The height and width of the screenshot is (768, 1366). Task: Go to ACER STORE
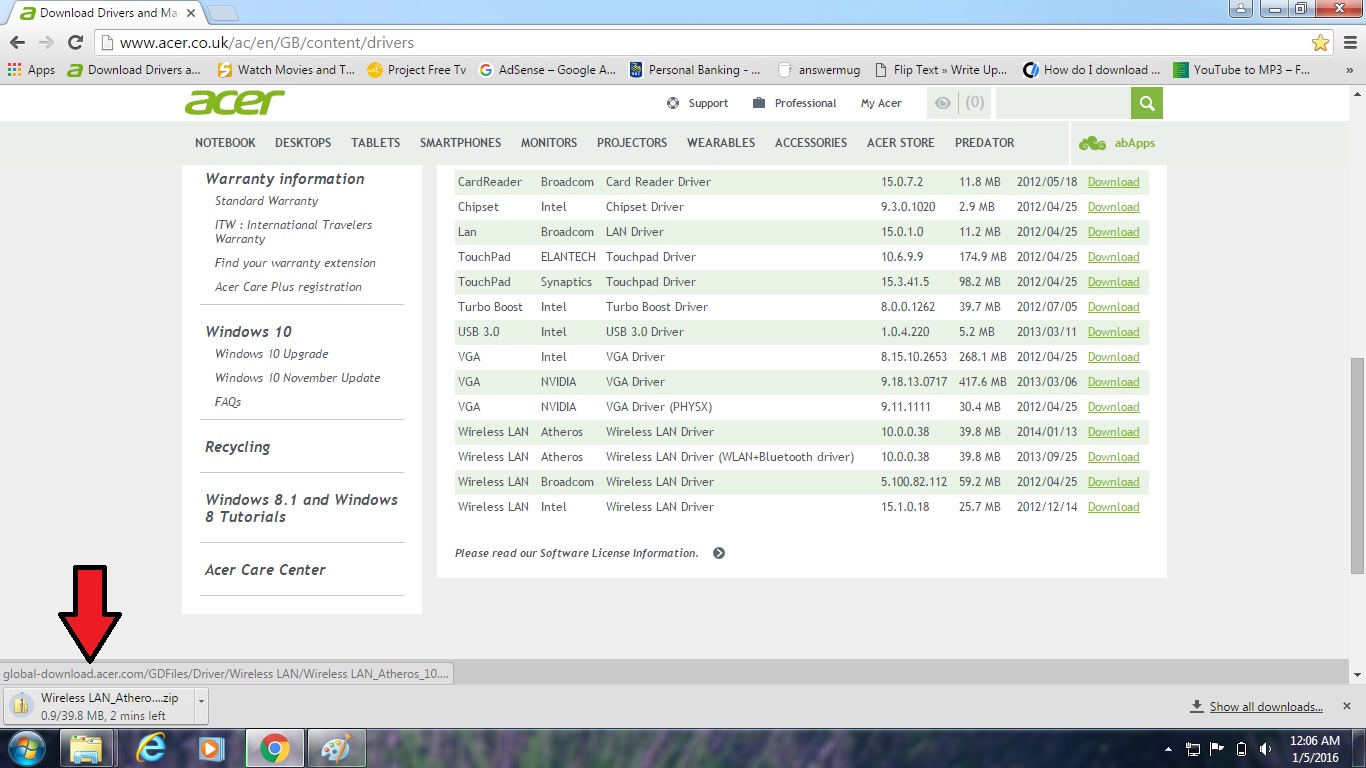901,143
